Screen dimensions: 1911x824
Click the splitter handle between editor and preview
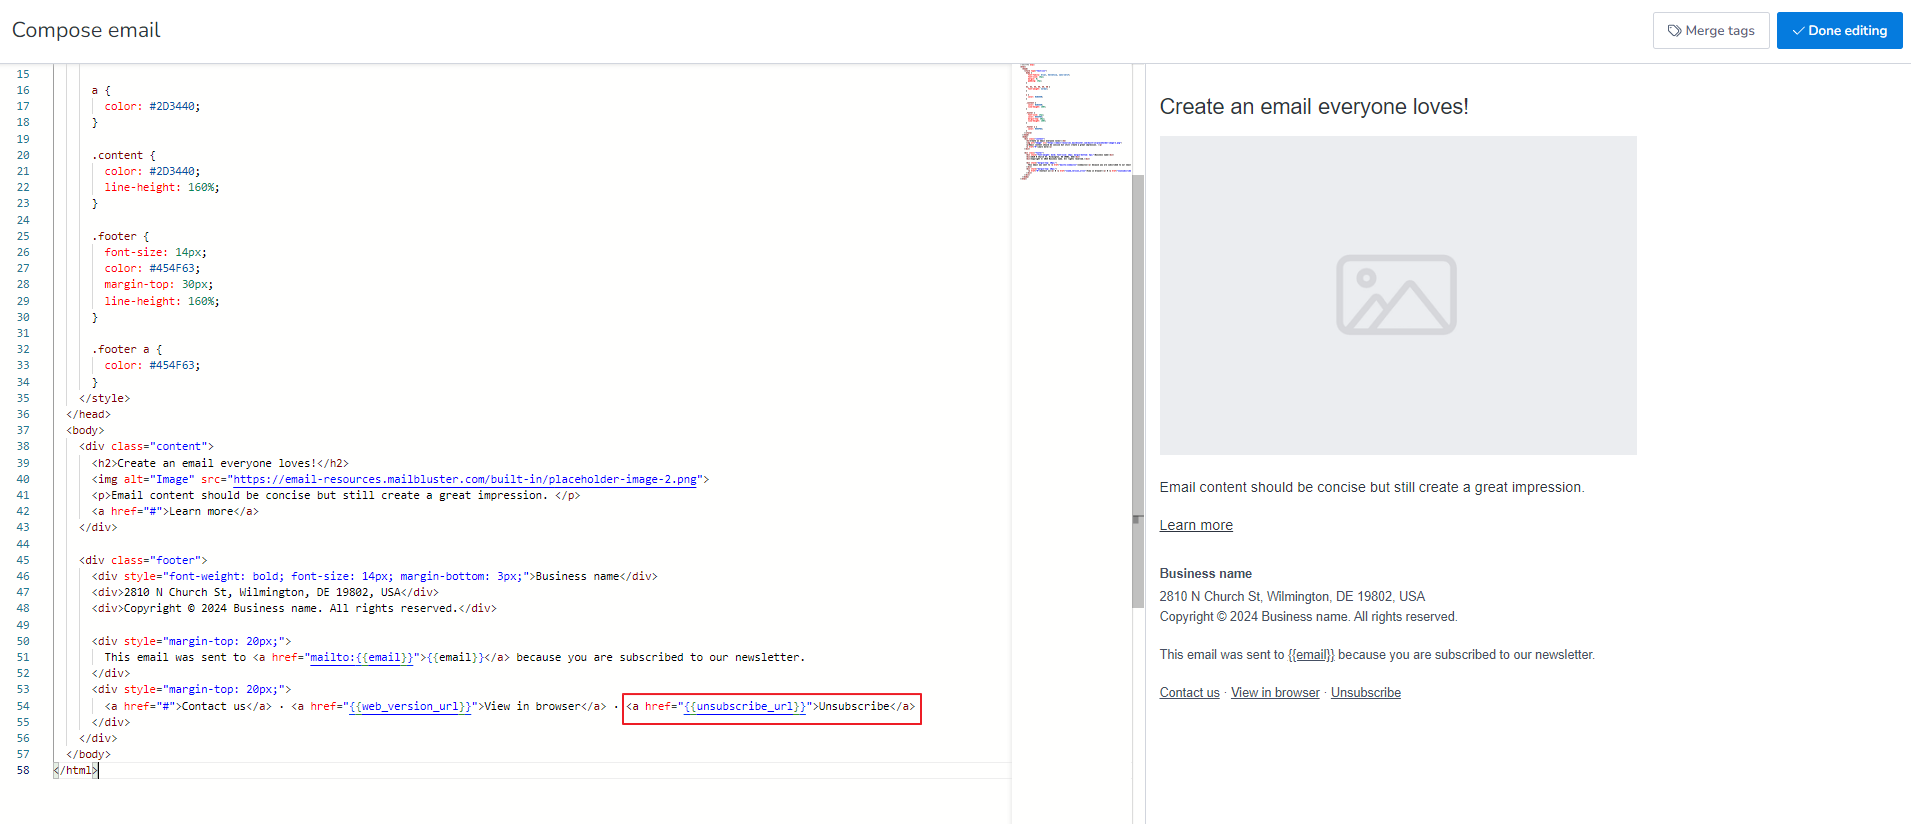coord(1138,519)
